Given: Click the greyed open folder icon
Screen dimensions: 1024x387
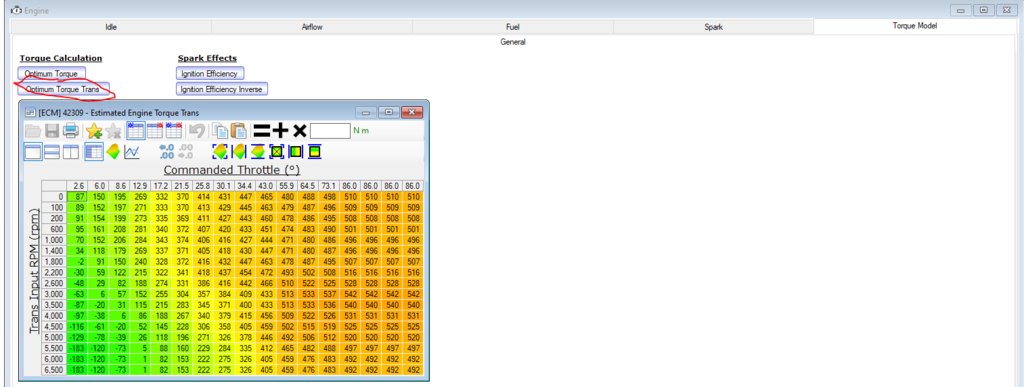Looking at the screenshot, I should pyautogui.click(x=33, y=130).
